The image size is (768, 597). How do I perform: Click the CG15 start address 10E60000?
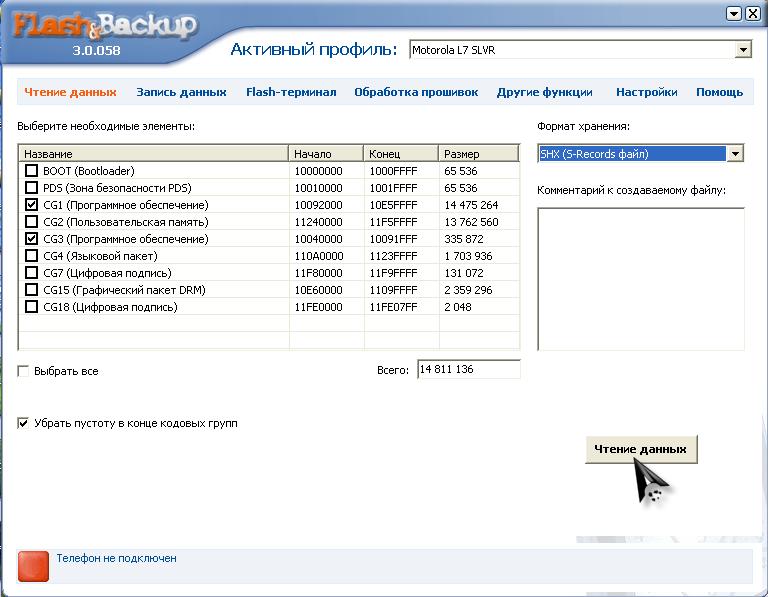(x=318, y=290)
